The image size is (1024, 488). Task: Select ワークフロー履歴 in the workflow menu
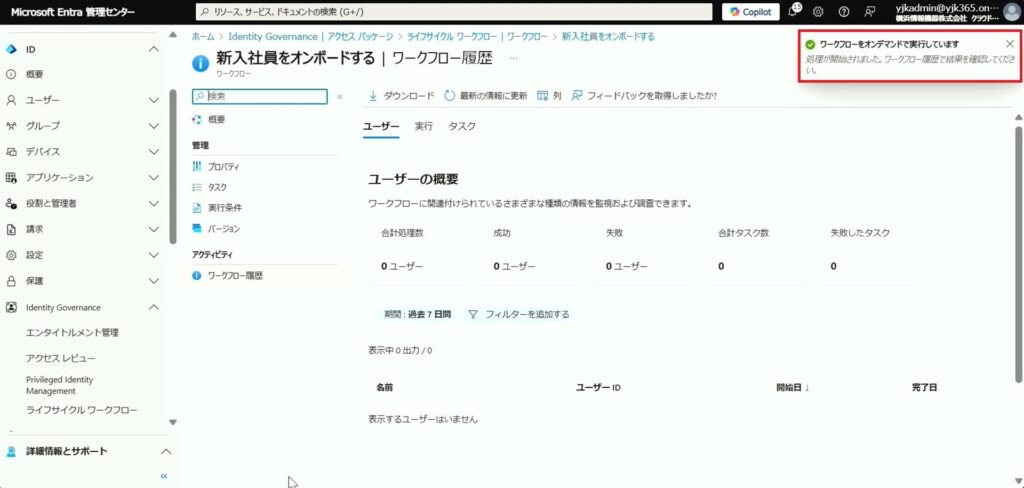click(x=235, y=276)
